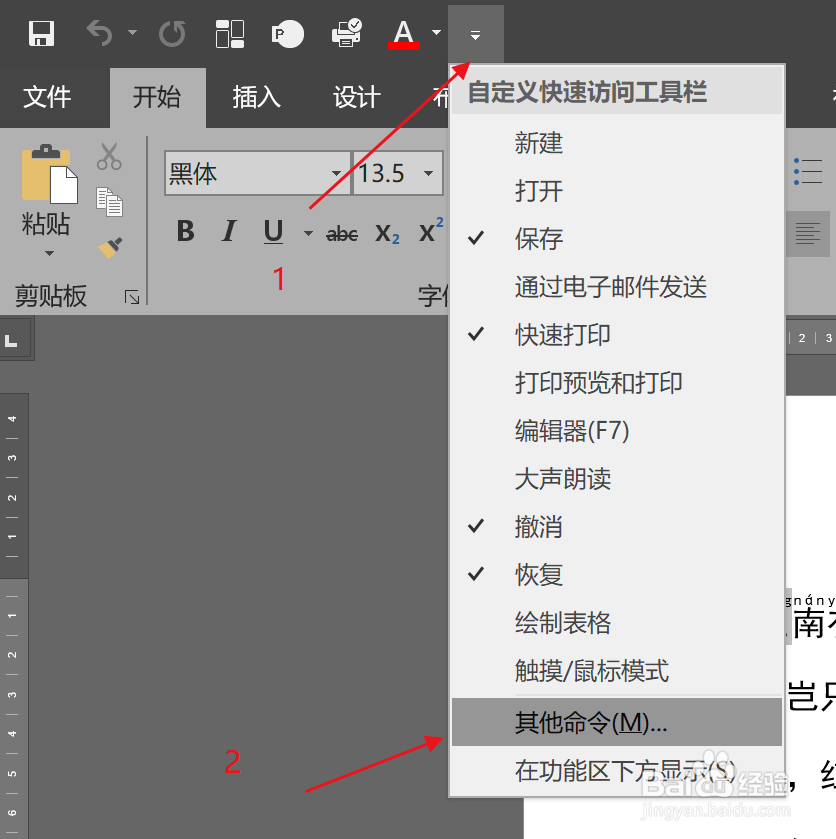This screenshot has height=839, width=836.
Task: Click the Redo icon
Action: [x=171, y=33]
